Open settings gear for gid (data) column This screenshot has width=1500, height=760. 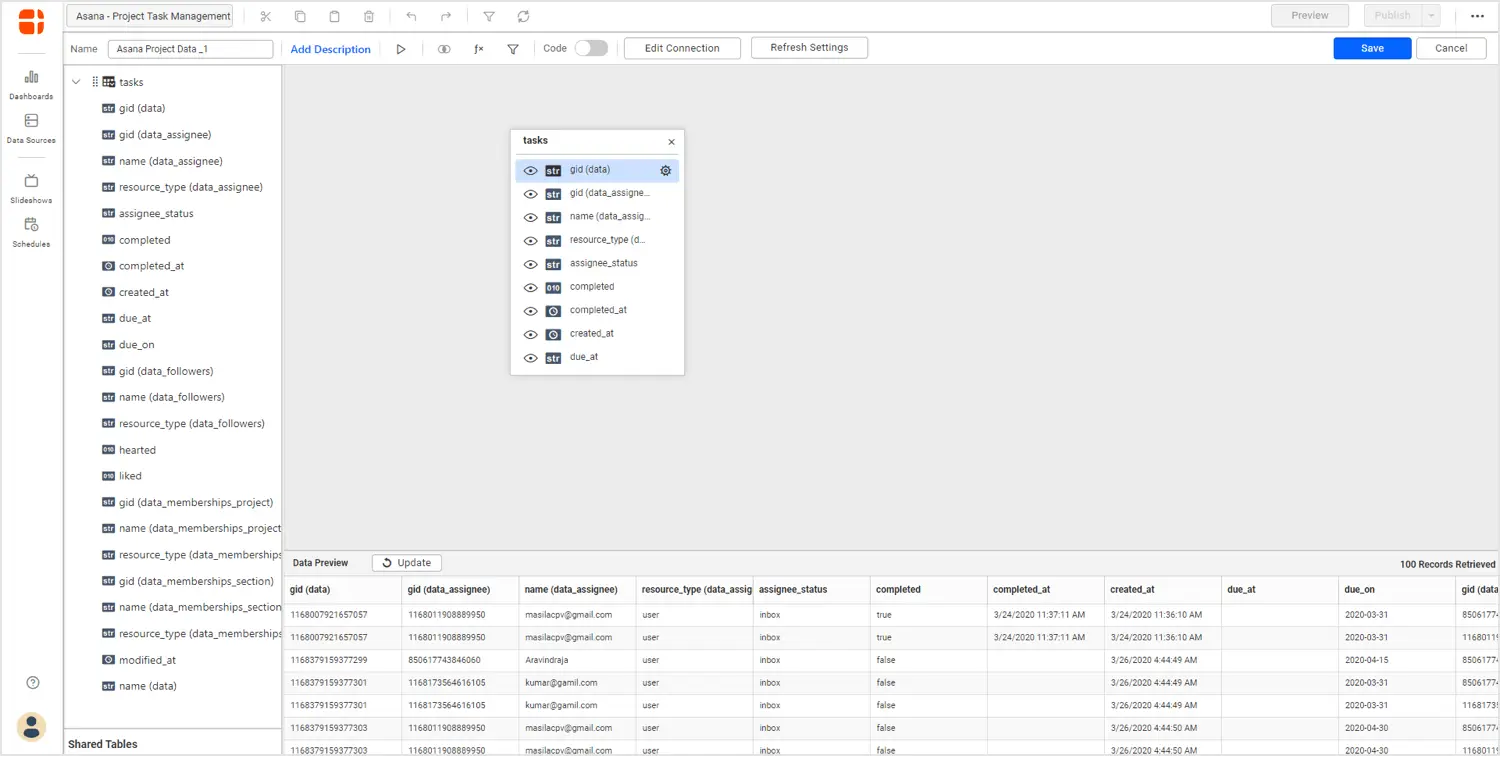[665, 171]
